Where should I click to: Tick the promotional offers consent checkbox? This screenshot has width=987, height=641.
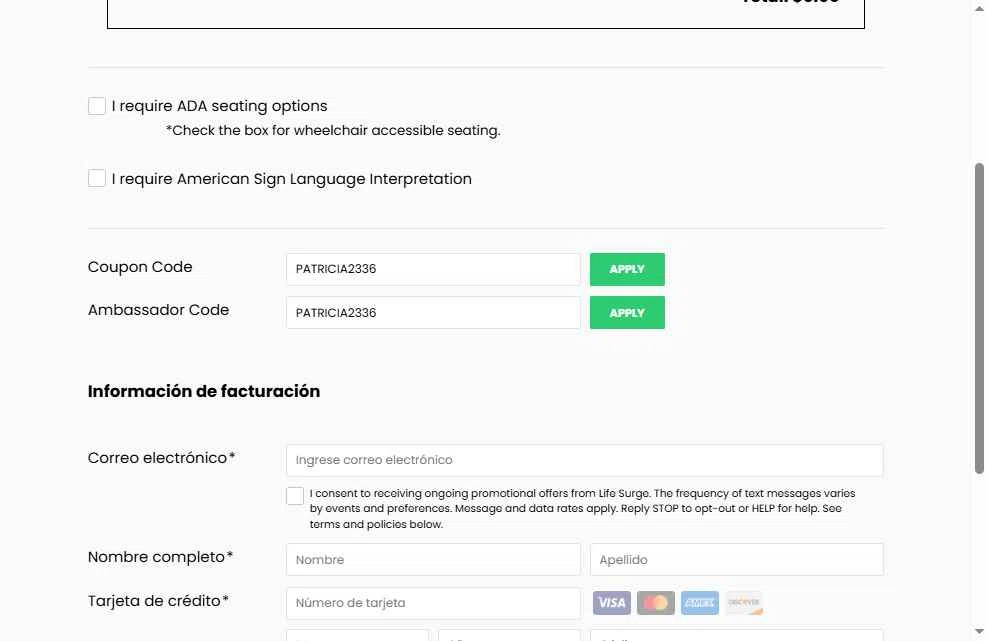pyautogui.click(x=295, y=496)
